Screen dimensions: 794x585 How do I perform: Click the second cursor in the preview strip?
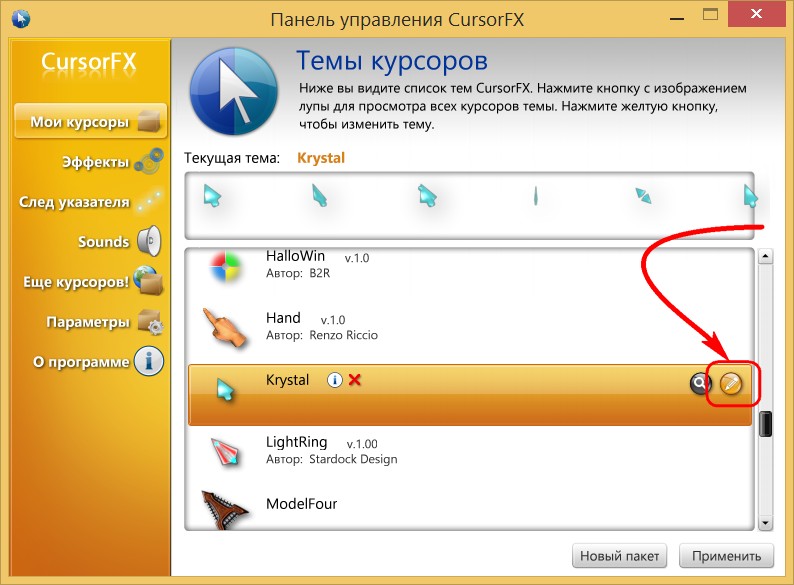click(320, 196)
